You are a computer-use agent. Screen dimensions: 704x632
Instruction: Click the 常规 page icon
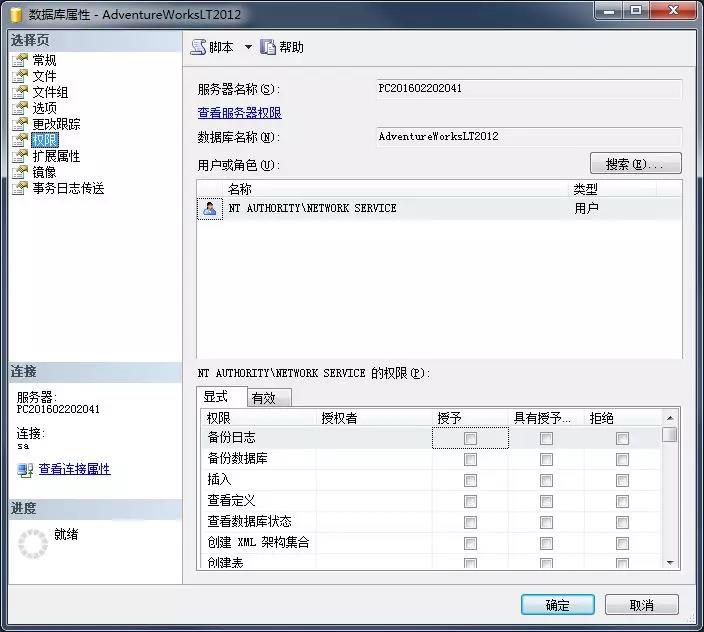pos(20,60)
